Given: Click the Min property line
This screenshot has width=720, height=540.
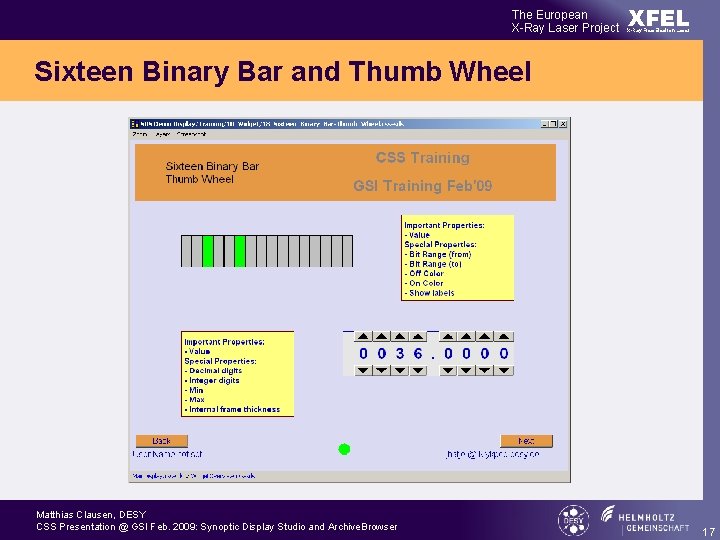Looking at the screenshot, I should click(x=194, y=390).
